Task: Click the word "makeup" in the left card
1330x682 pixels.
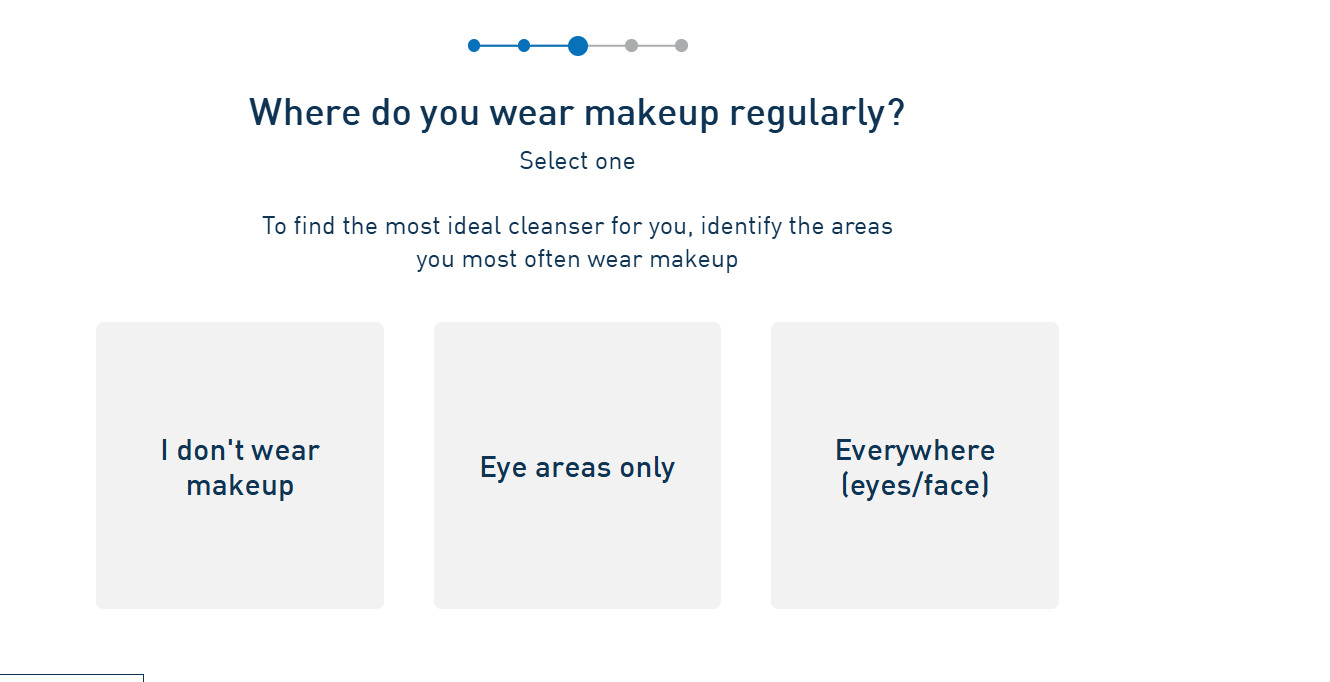Action: (240, 485)
